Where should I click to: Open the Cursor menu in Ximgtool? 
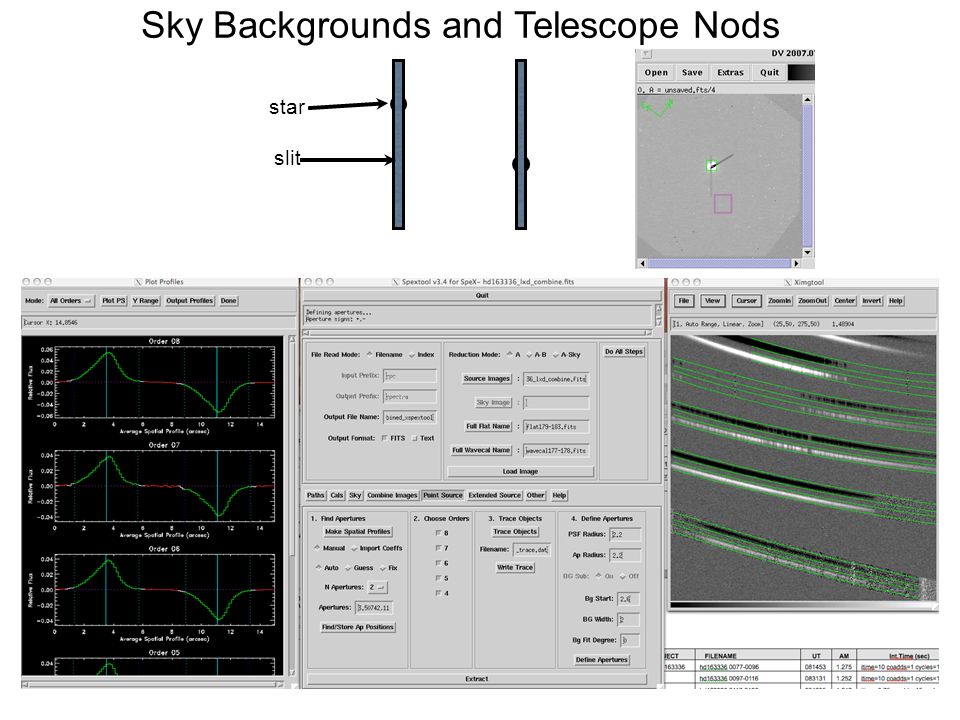tap(746, 301)
